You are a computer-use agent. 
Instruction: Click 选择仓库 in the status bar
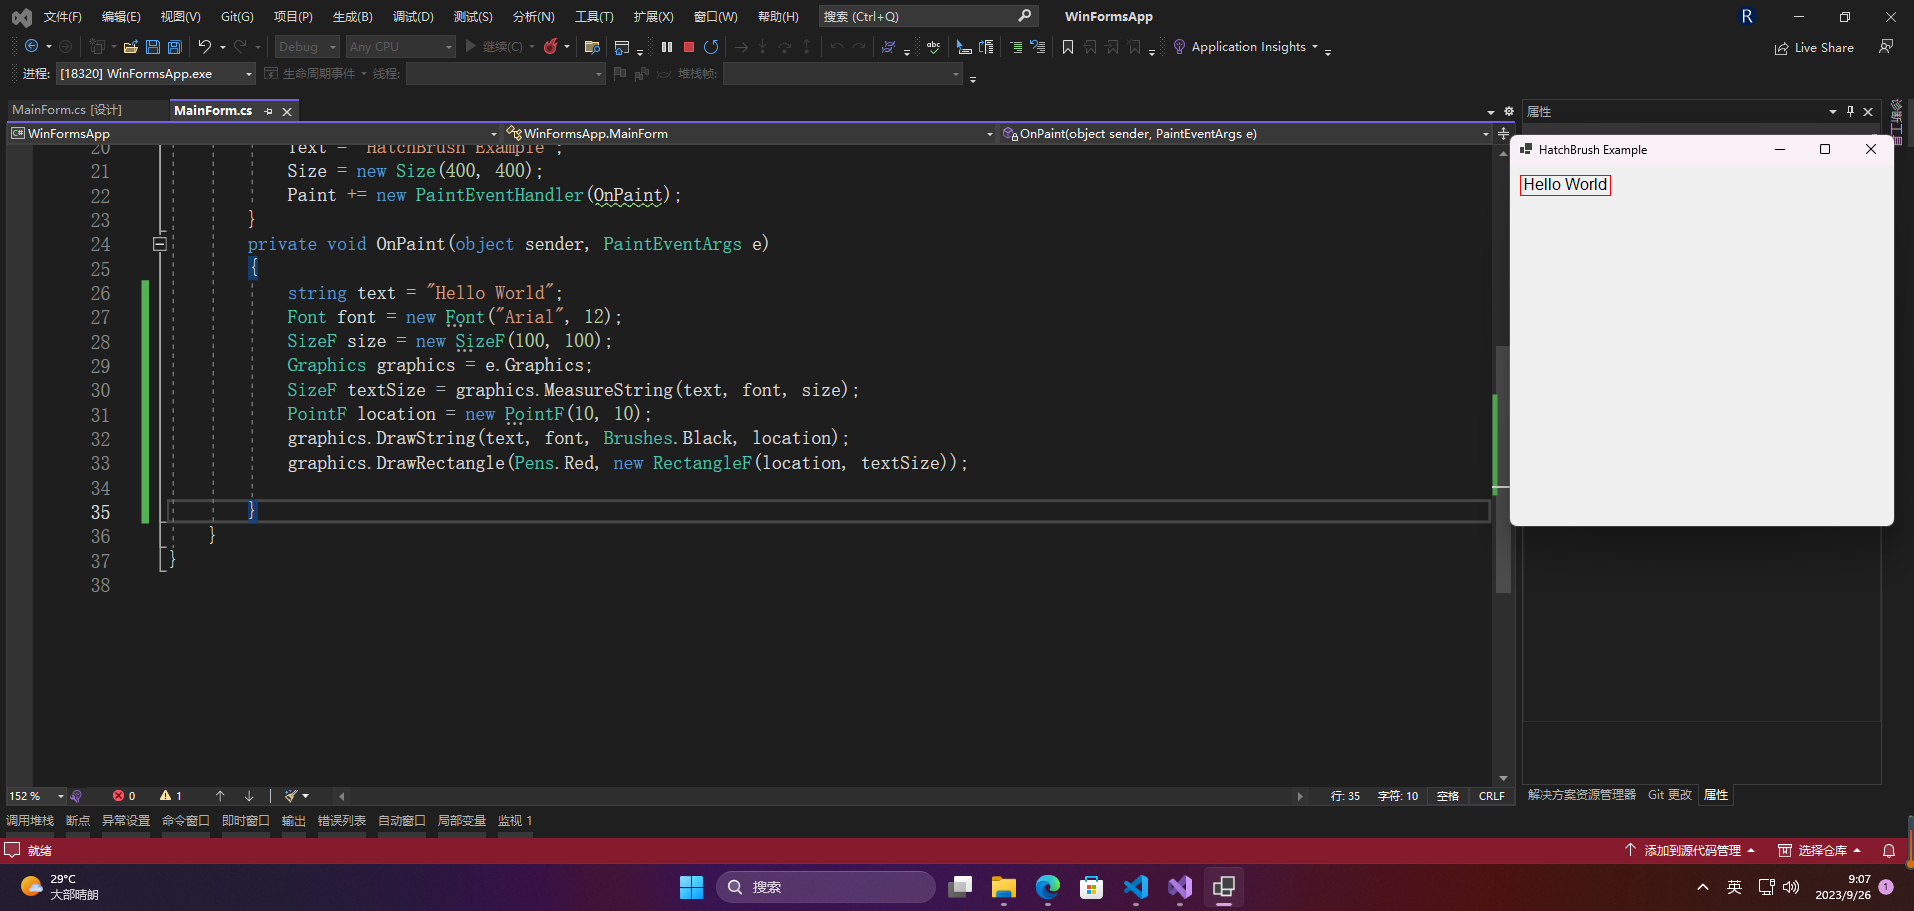click(x=1819, y=850)
